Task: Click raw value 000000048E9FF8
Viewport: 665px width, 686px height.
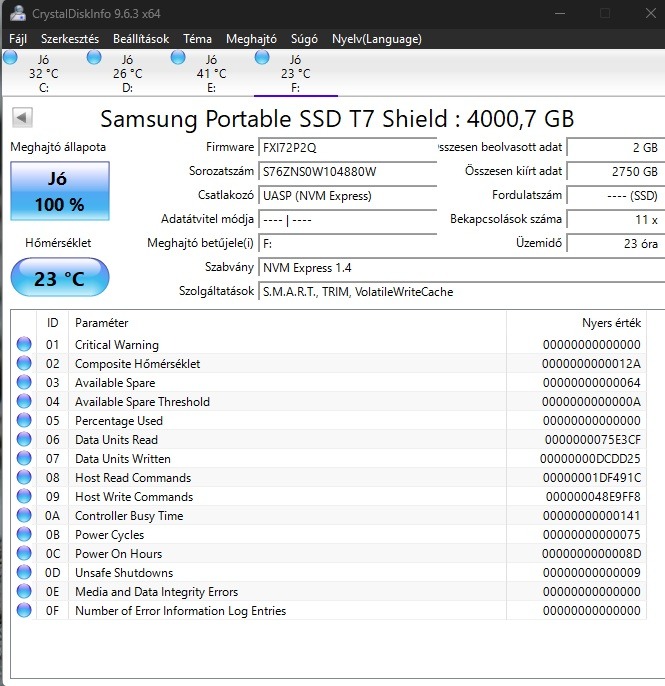Action: coord(593,497)
